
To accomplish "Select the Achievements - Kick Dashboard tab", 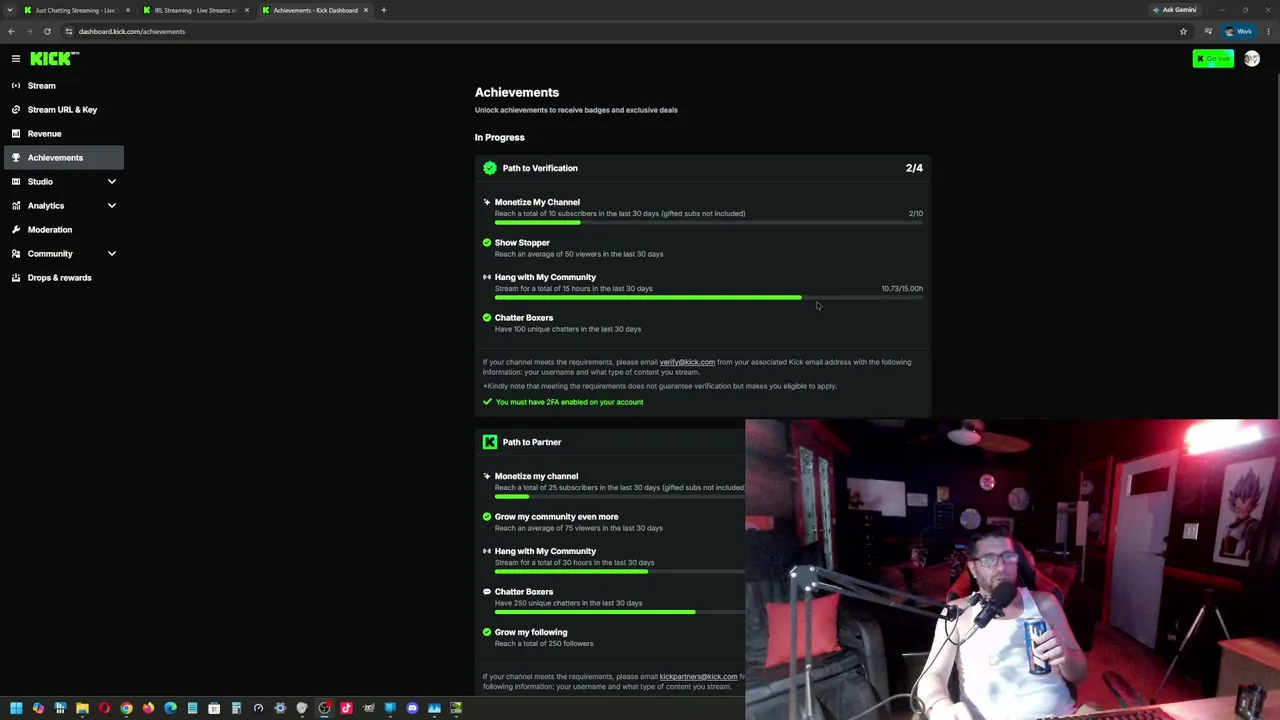I will (x=315, y=10).
